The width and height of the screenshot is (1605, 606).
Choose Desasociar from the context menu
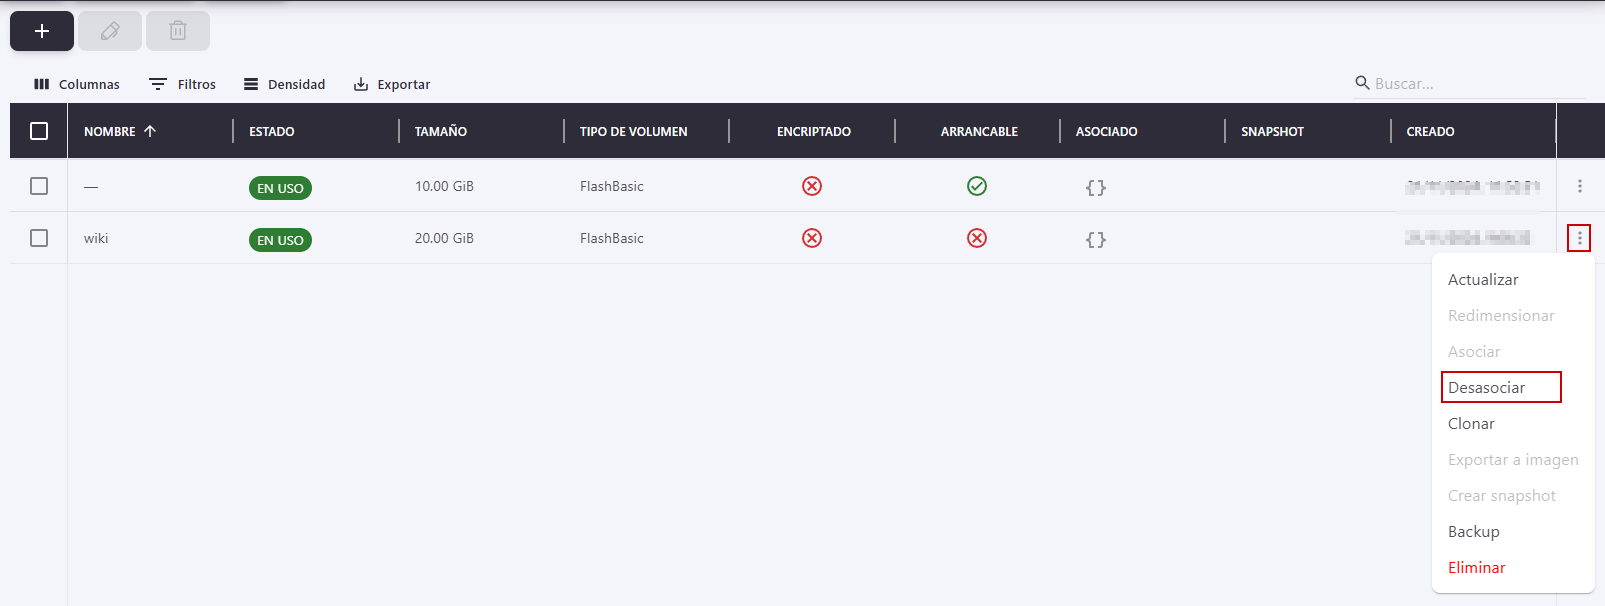pos(1487,388)
